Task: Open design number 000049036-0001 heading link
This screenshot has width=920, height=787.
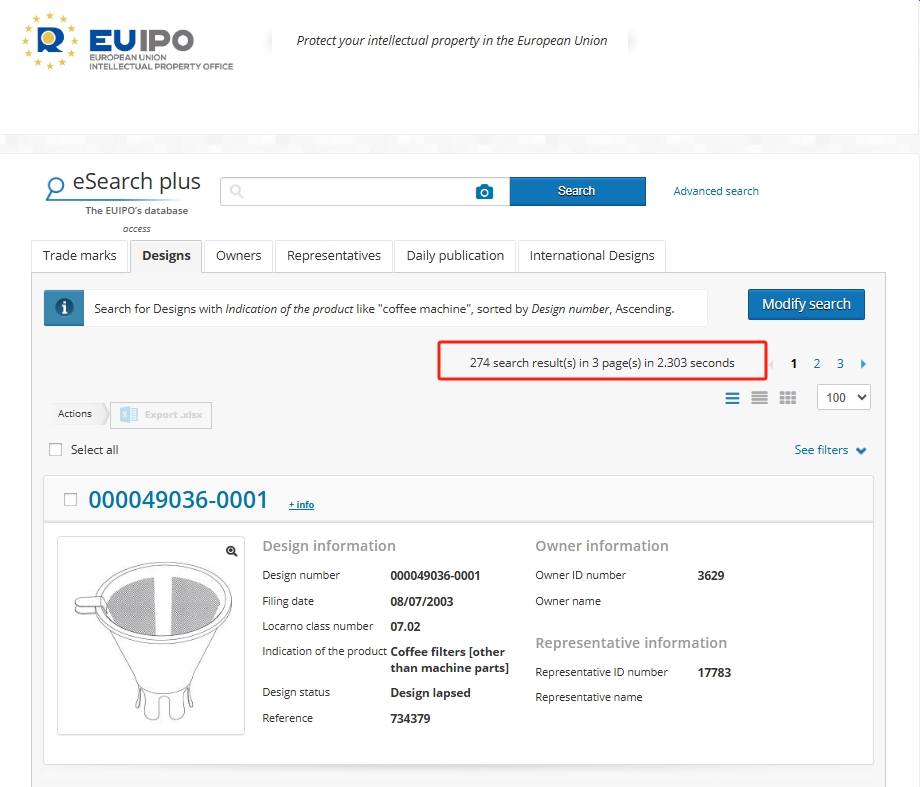Action: click(x=178, y=500)
